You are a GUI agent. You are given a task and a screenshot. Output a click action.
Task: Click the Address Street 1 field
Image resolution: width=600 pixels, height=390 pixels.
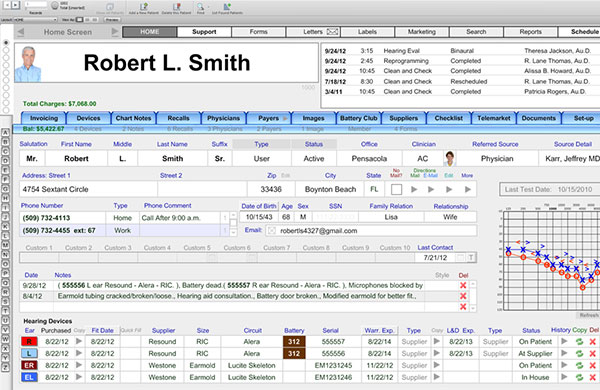coord(88,189)
